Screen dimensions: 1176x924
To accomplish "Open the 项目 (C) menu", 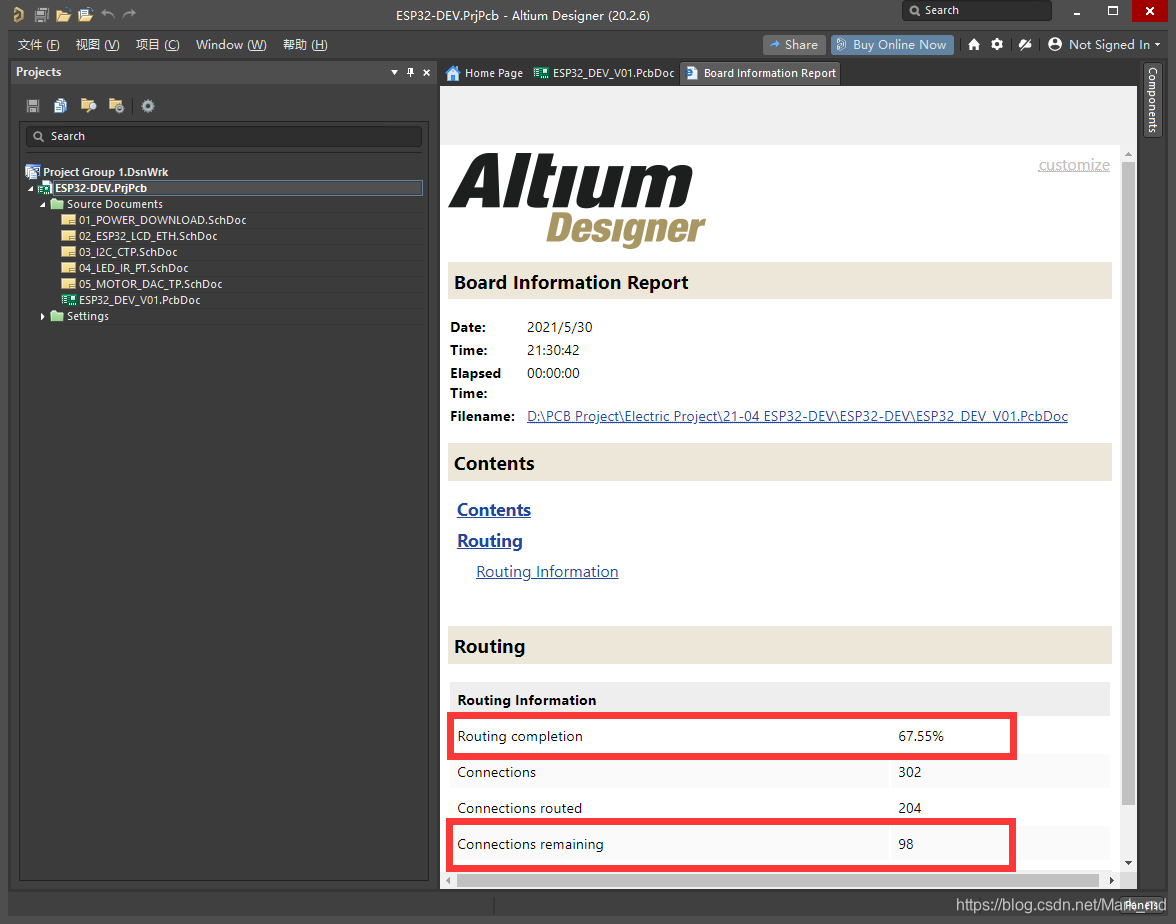I will 157,44.
